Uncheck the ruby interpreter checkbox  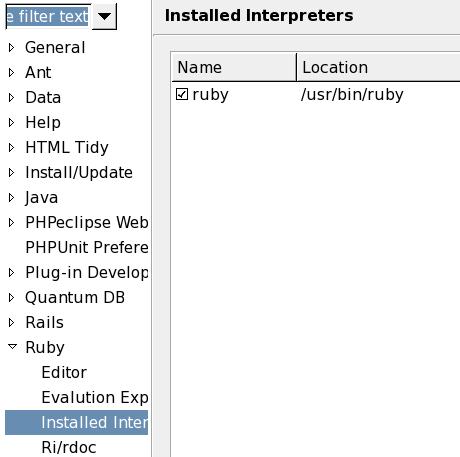point(182,94)
